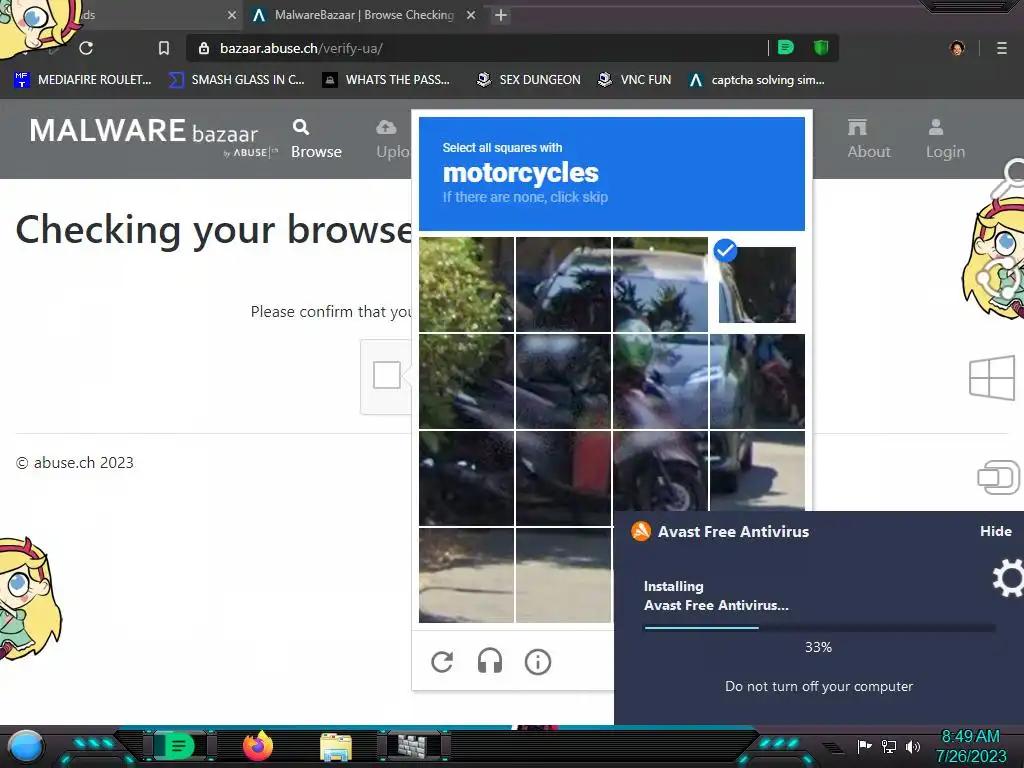Click the Avast orange logo icon

(641, 531)
